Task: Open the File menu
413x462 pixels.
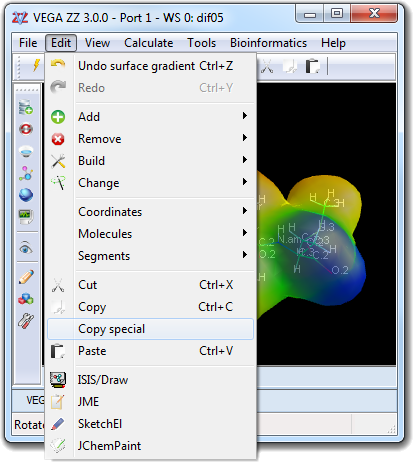Action: coord(28,43)
